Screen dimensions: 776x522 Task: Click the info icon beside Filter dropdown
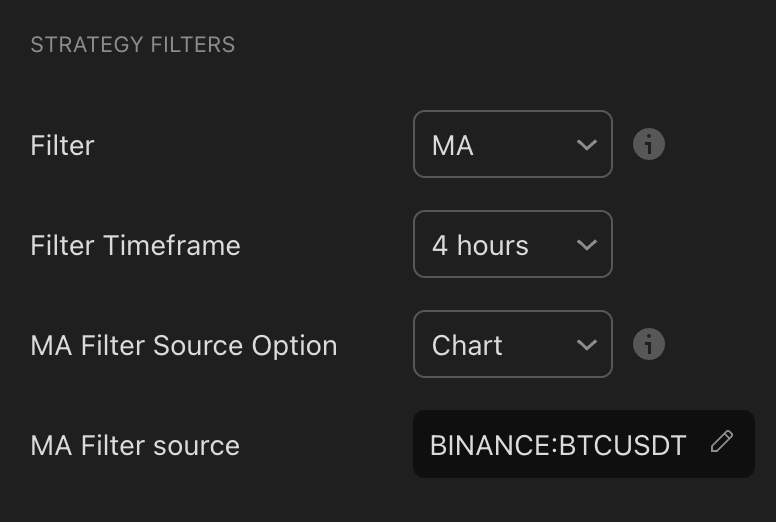648,144
